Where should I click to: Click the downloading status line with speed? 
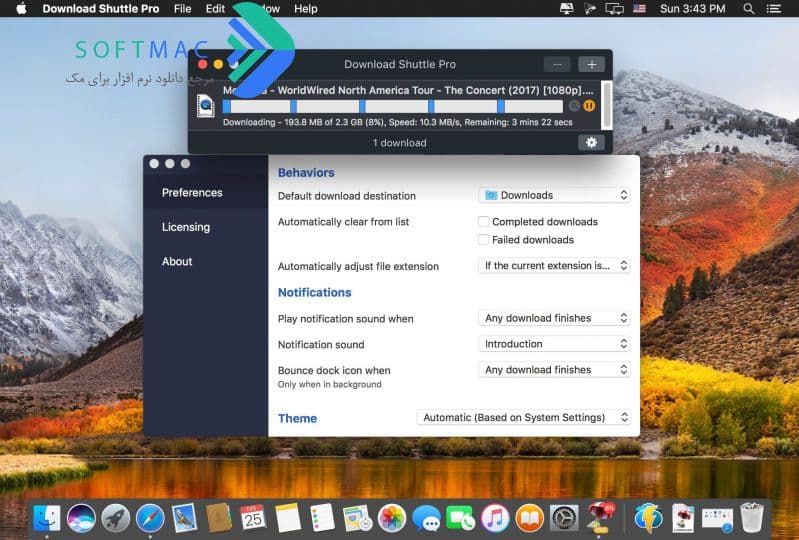(397, 122)
